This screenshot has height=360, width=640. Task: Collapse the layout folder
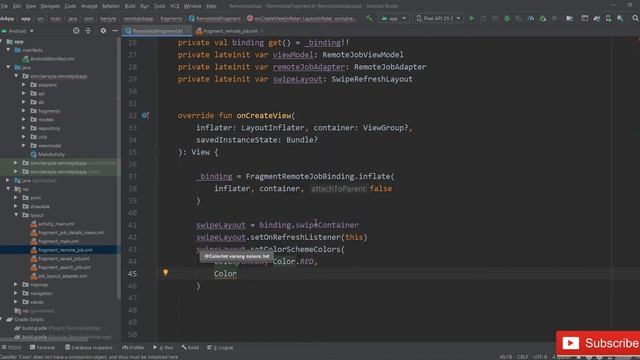[16, 215]
